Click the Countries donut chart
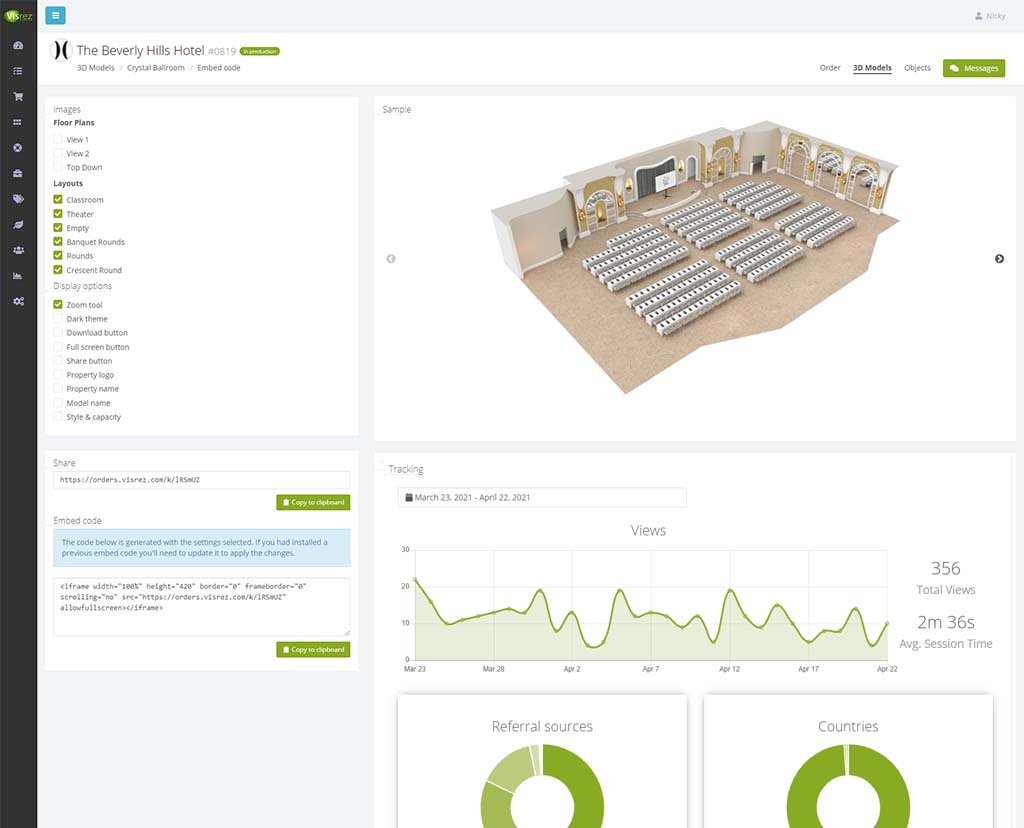Screen dimensions: 1024x828 (x=848, y=786)
